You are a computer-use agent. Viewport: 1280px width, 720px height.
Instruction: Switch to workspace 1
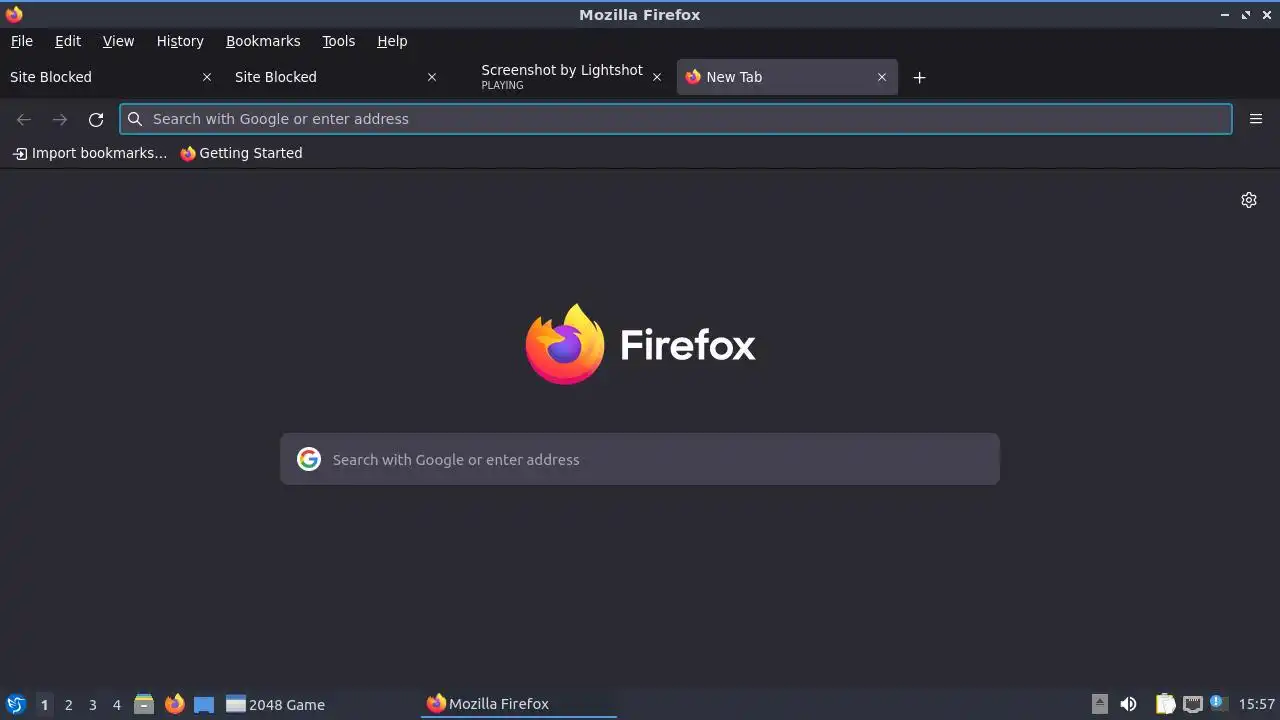click(44, 704)
